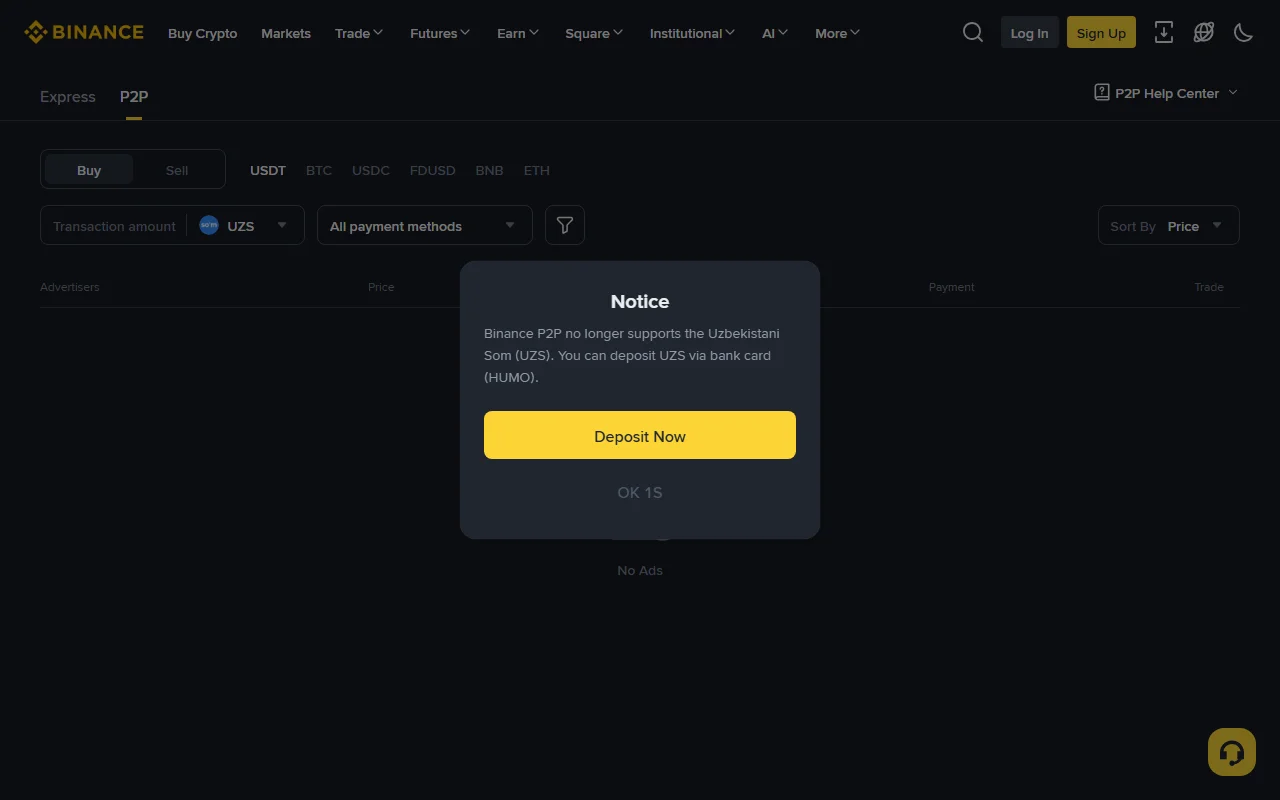Click the P2P Help Center book icon
The image size is (1280, 800).
pos(1102,93)
